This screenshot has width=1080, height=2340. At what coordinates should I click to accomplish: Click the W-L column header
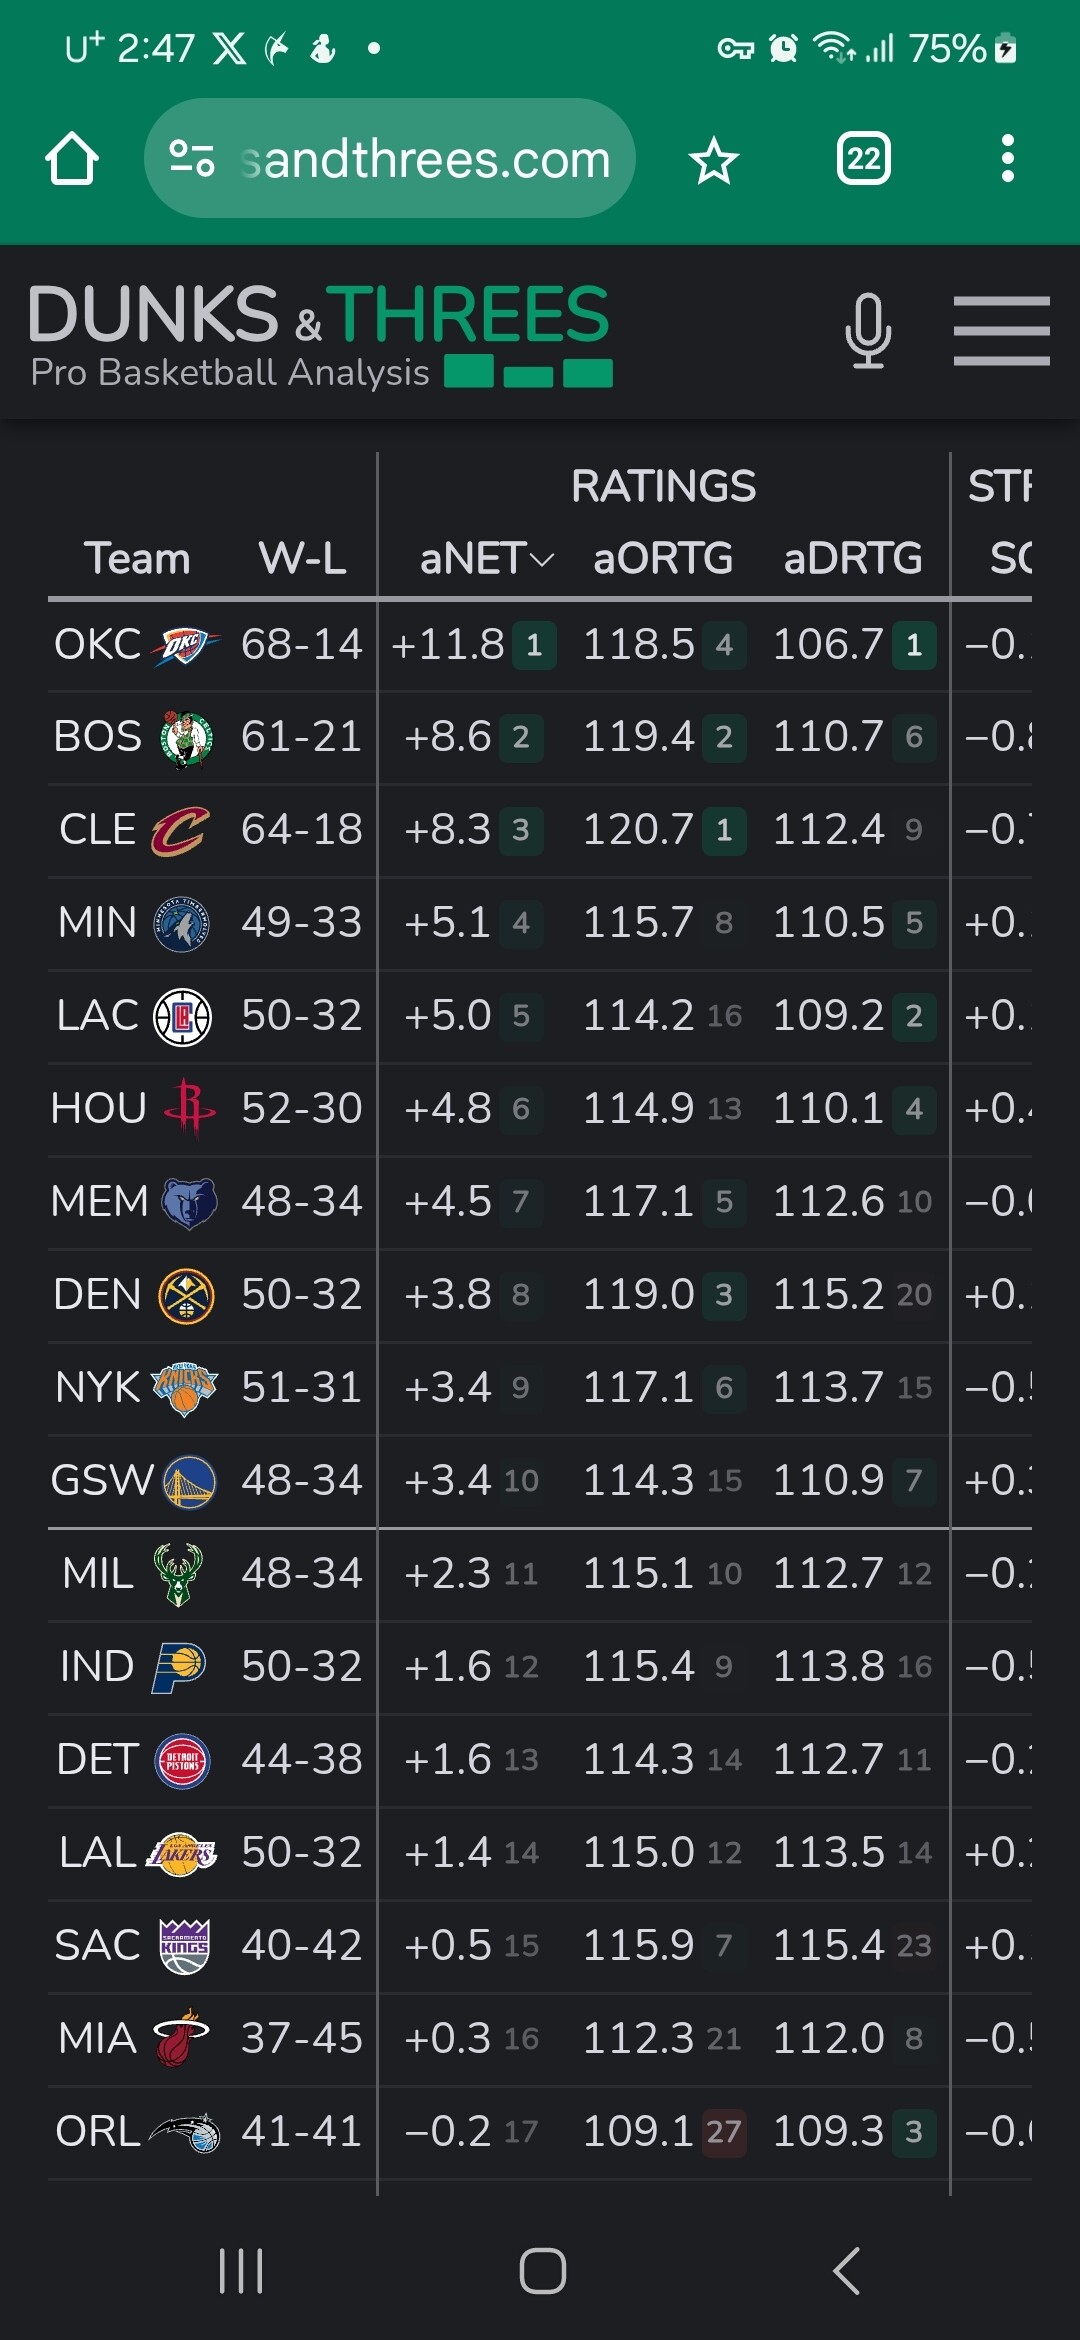(302, 558)
